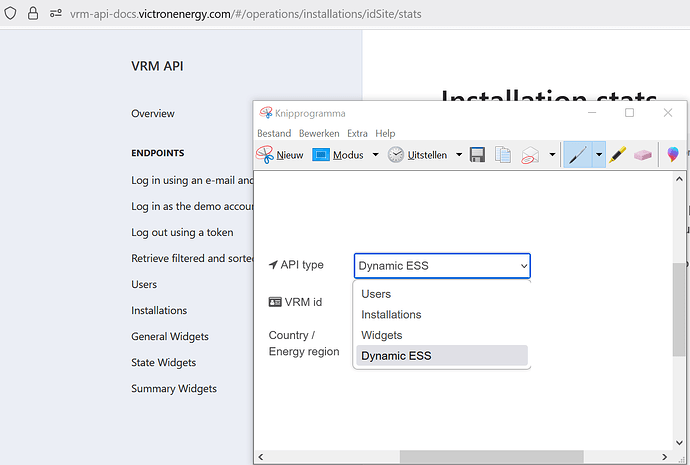
Task: Expand the Uitstellen dropdown arrow
Action: (459, 155)
